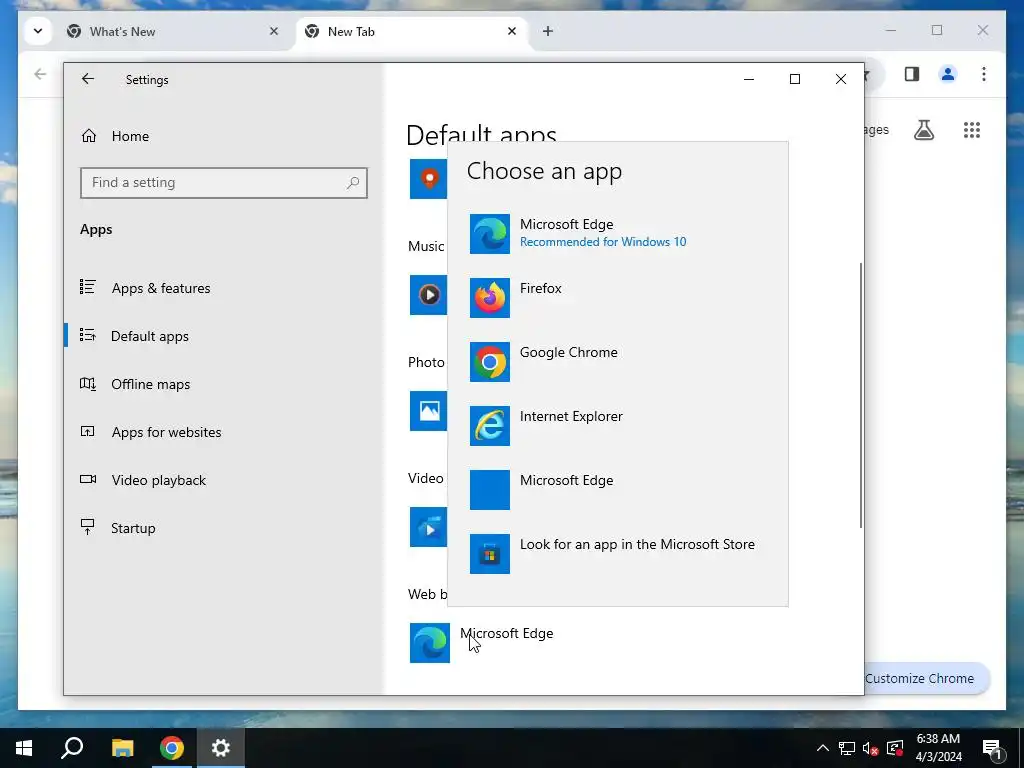The height and width of the screenshot is (768, 1024).
Task: Toggle Chrome side panel
Action: (x=912, y=74)
